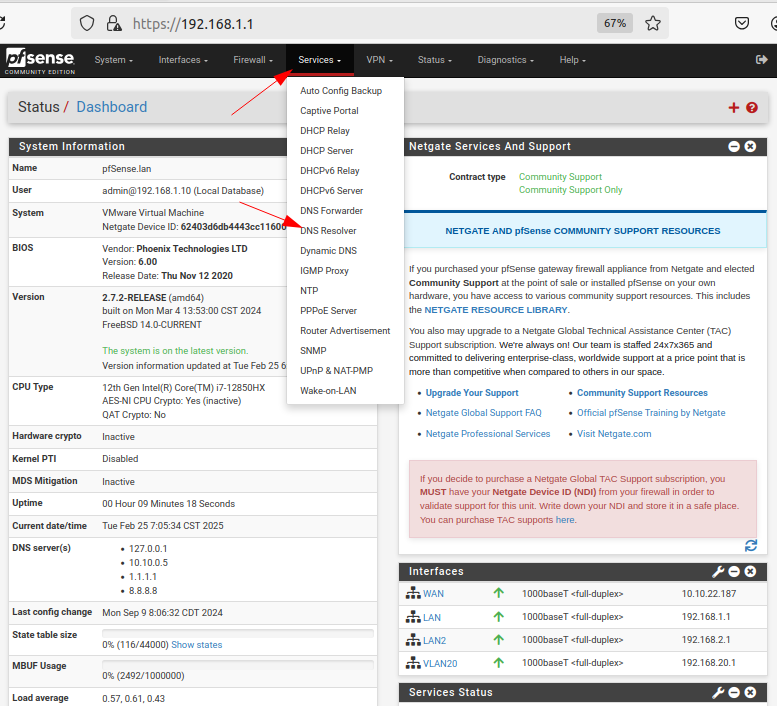Click the browser address bar showing 192.168.1.1
The height and width of the screenshot is (706, 777).
click(x=360, y=23)
